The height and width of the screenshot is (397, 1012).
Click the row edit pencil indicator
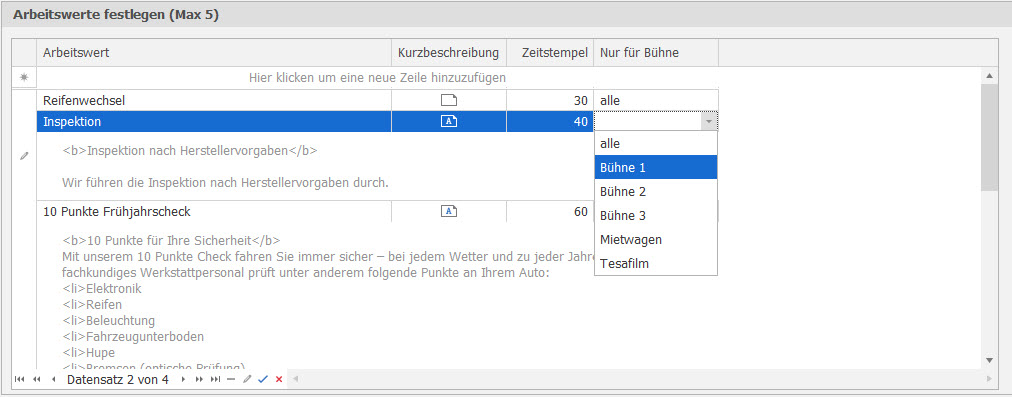point(25,156)
